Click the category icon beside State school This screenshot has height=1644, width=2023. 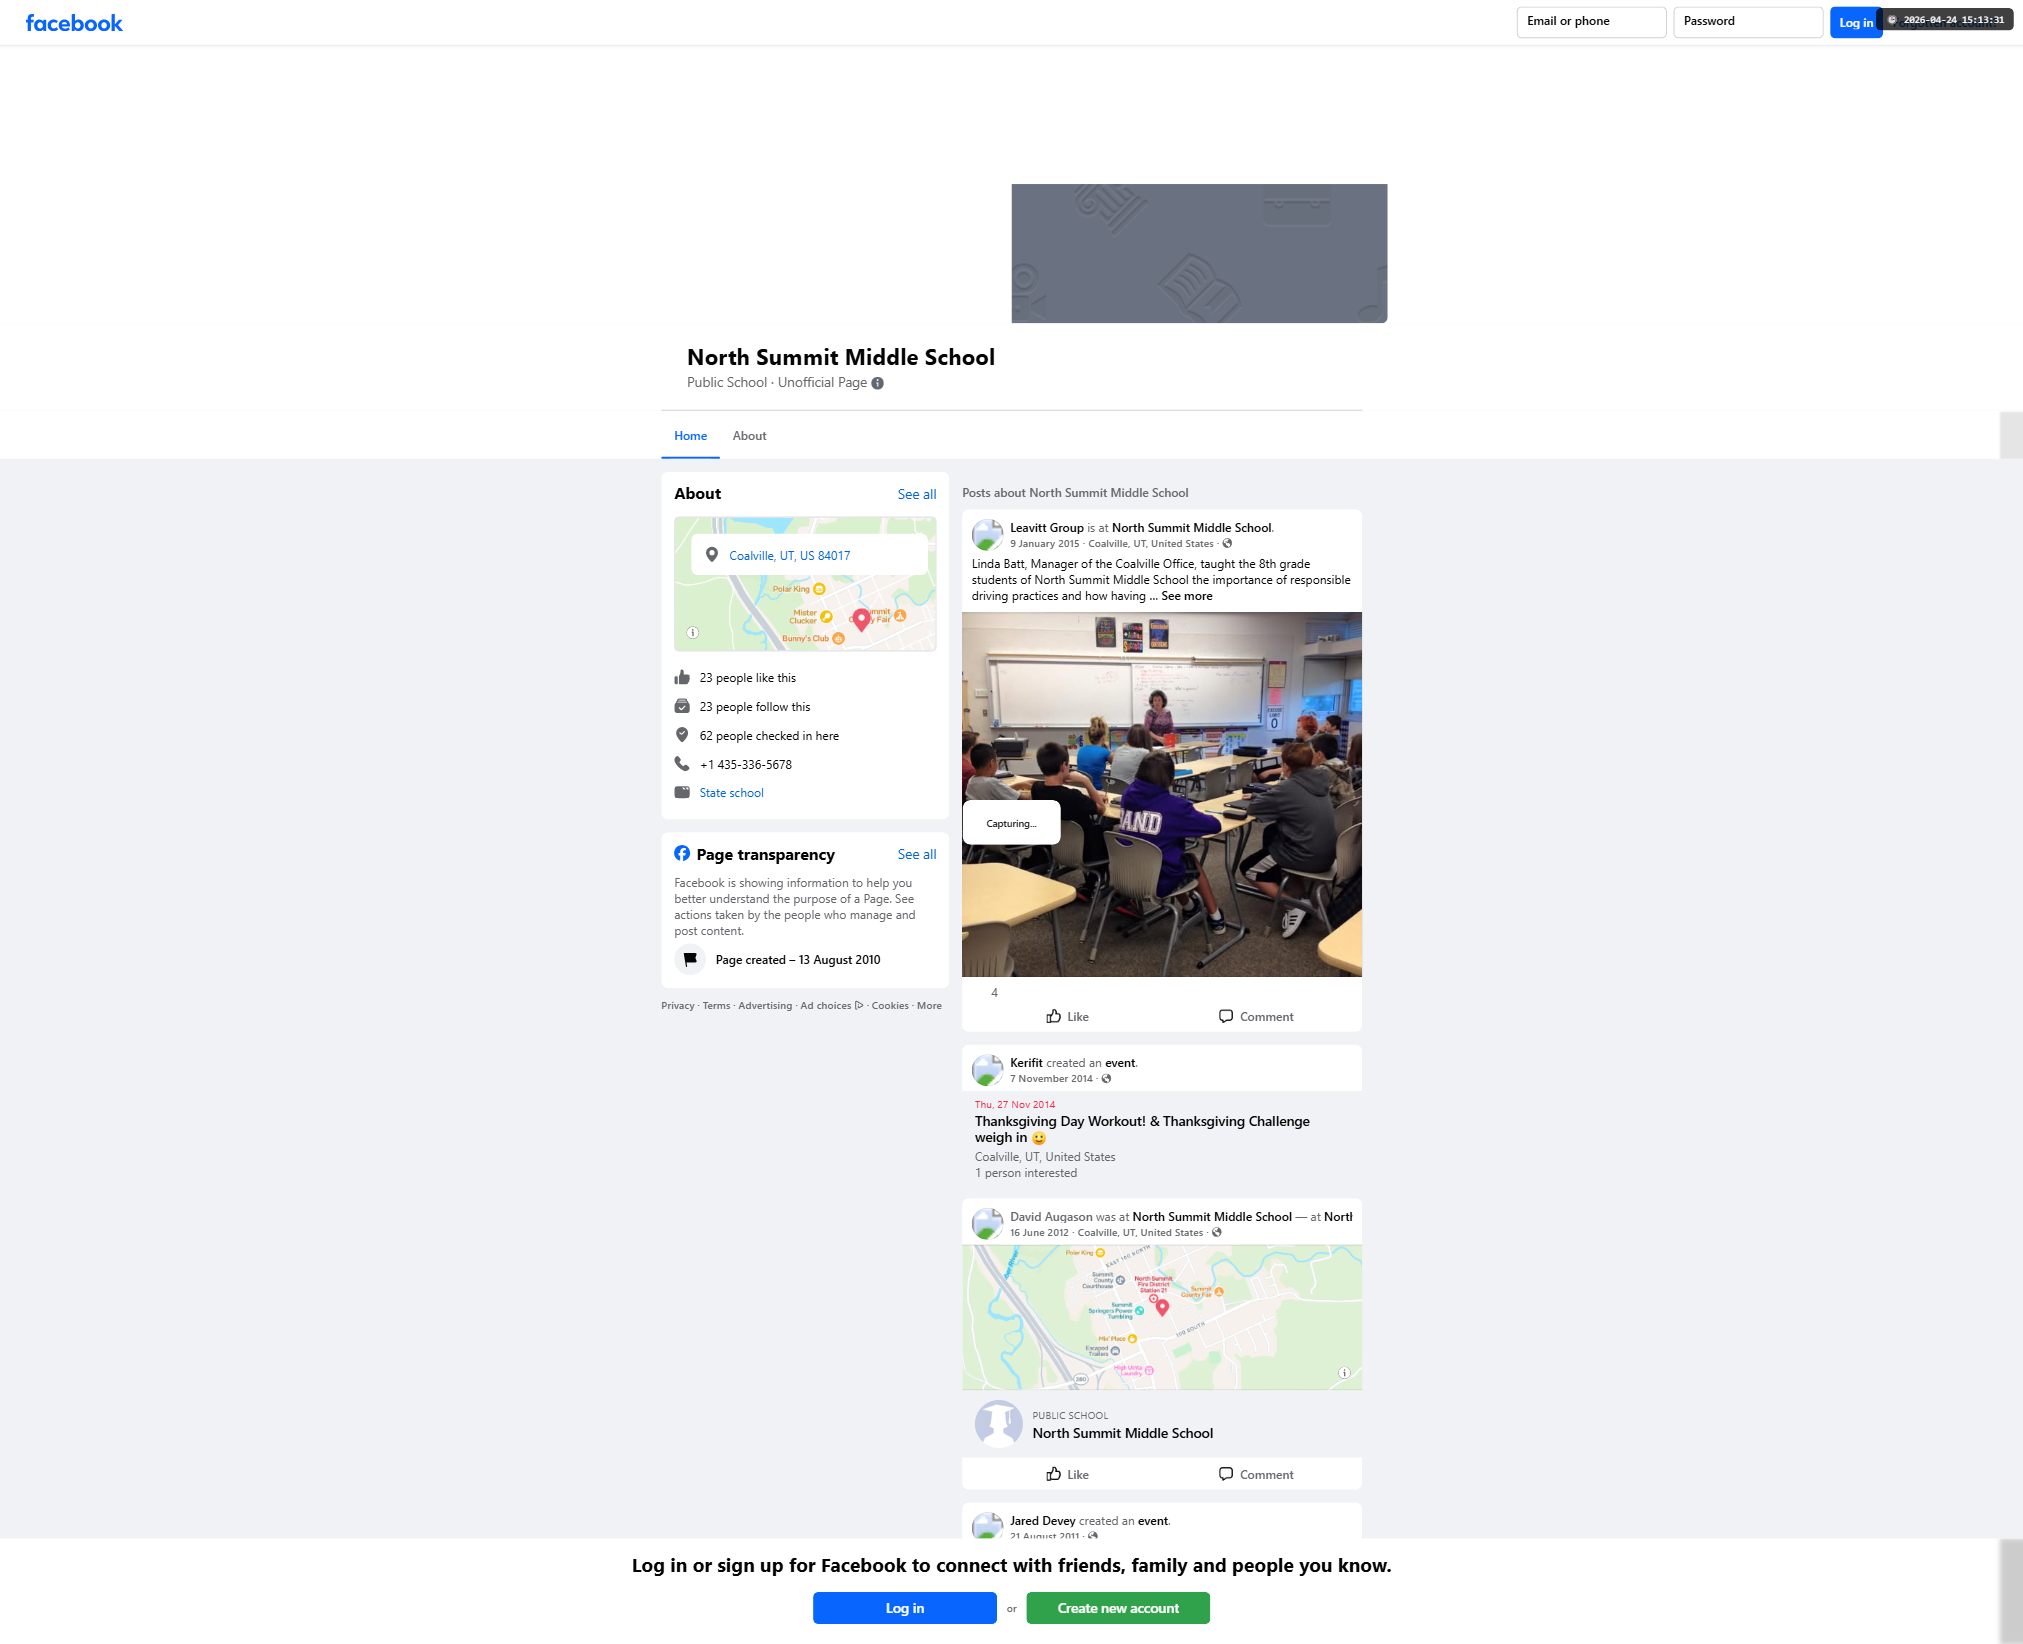click(x=682, y=793)
